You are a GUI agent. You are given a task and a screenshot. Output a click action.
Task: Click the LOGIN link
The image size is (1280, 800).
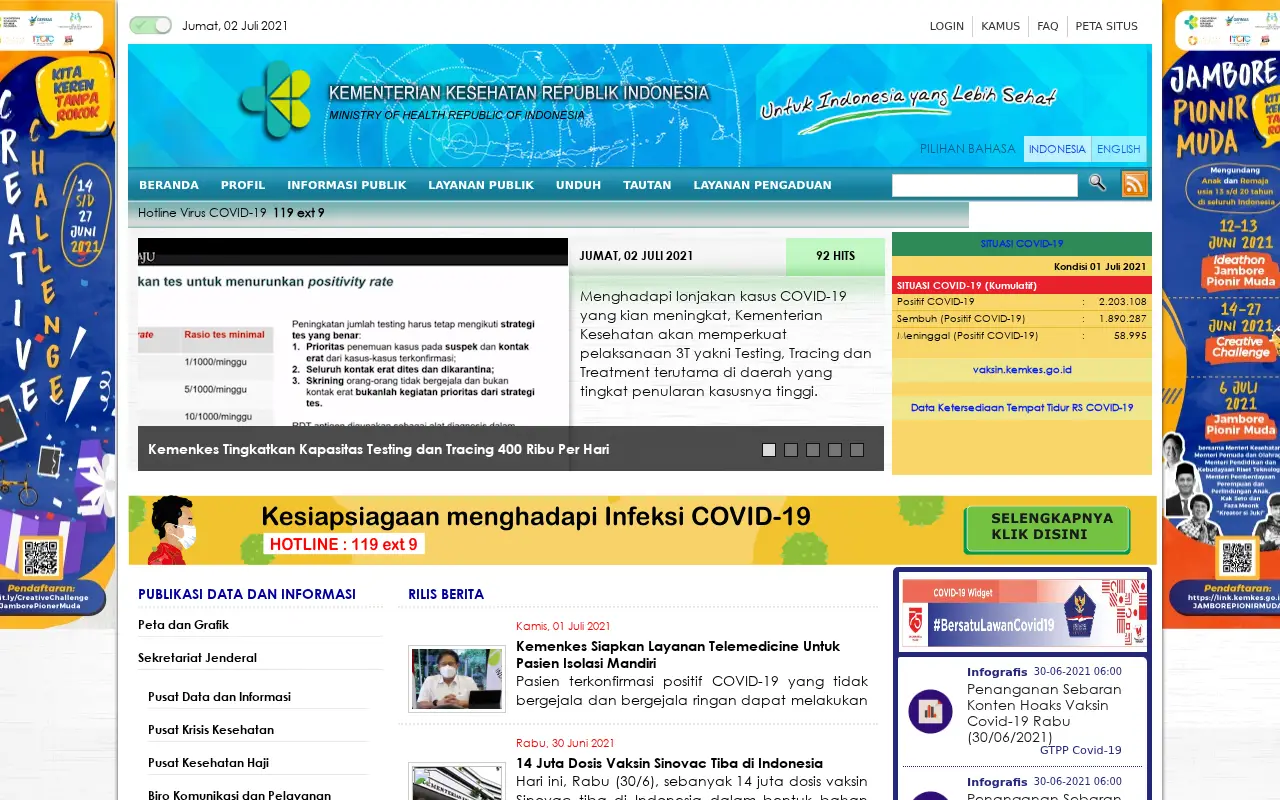tap(947, 26)
